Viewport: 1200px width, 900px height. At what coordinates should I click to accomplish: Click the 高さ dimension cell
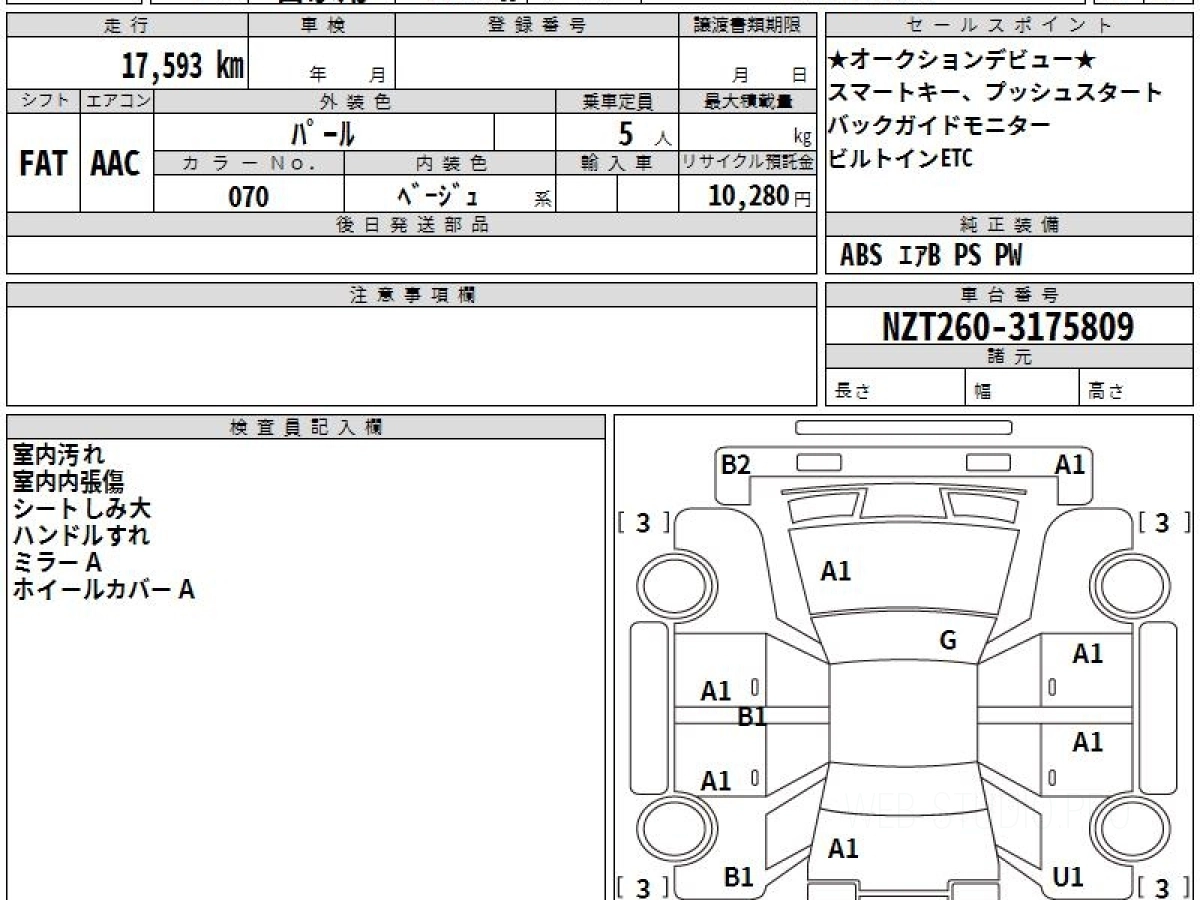click(1136, 388)
